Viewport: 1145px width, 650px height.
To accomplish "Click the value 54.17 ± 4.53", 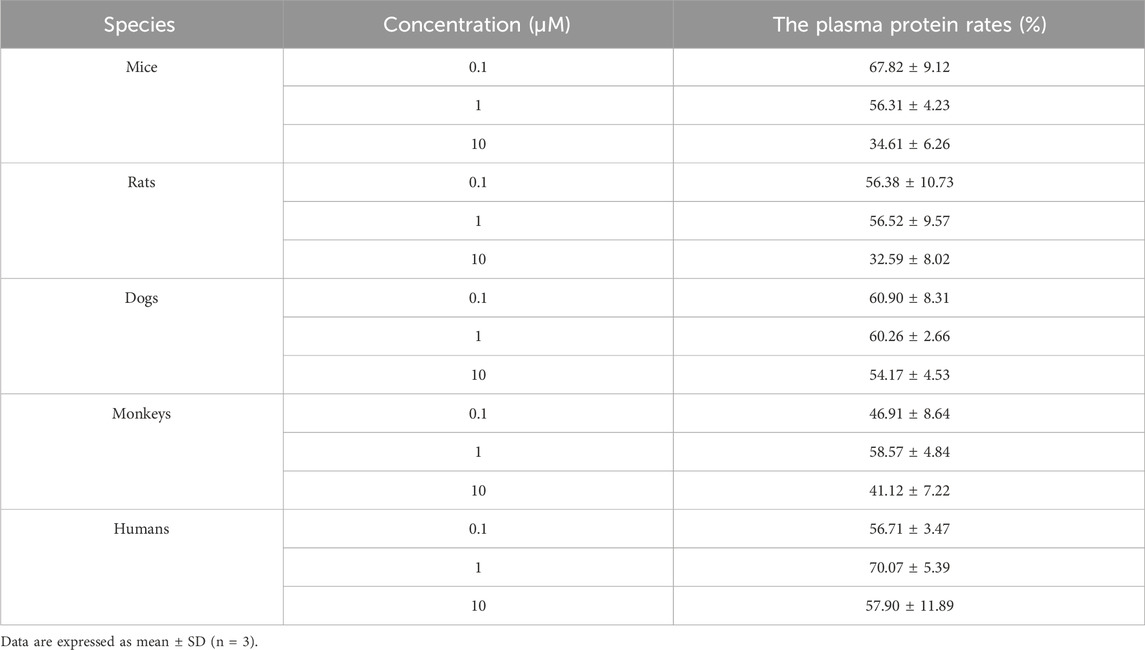I will click(909, 375).
